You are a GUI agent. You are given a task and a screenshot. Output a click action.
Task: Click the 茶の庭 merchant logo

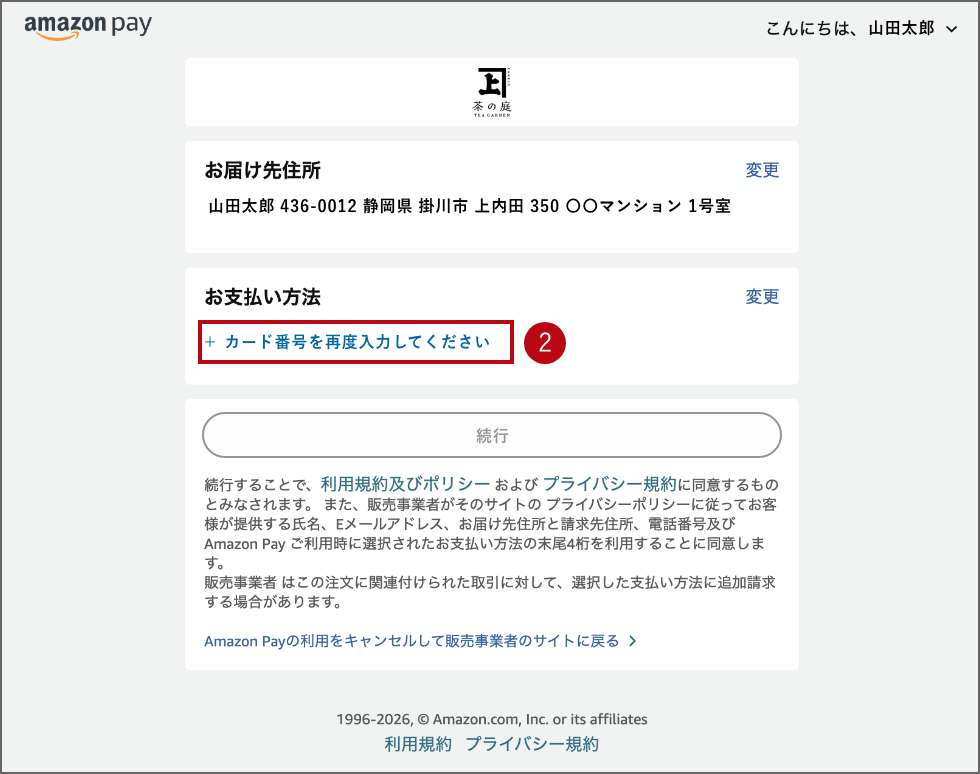(492, 92)
